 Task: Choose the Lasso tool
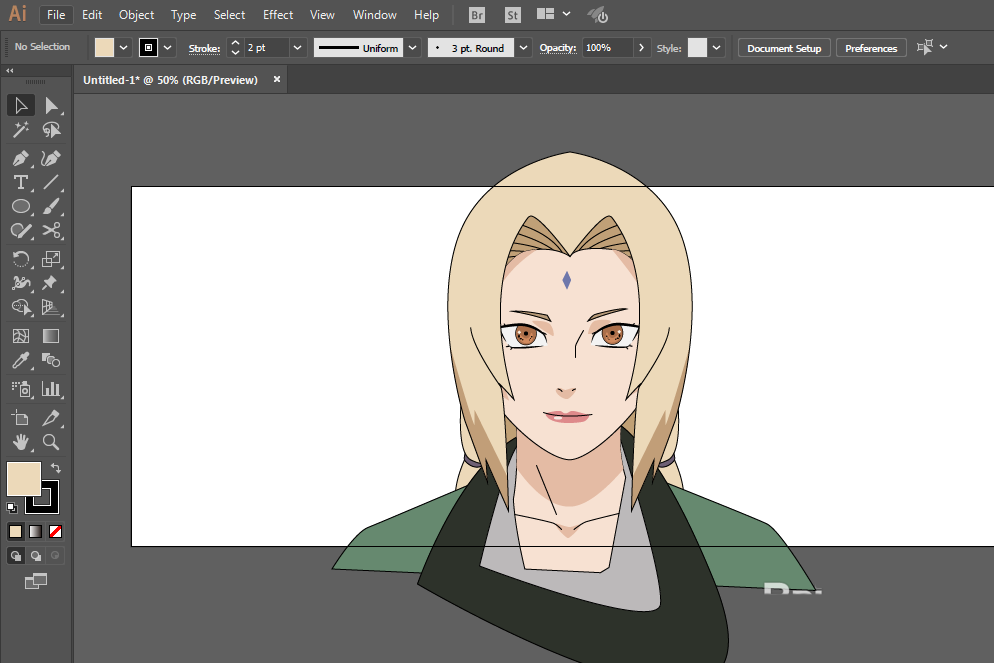pyautogui.click(x=51, y=130)
